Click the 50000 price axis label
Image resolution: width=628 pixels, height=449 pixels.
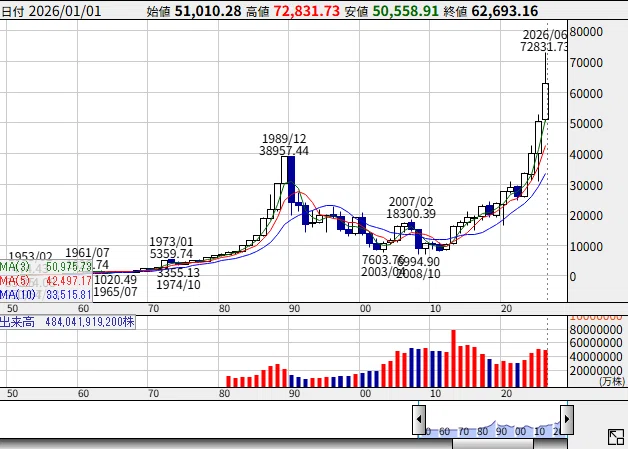click(x=586, y=124)
